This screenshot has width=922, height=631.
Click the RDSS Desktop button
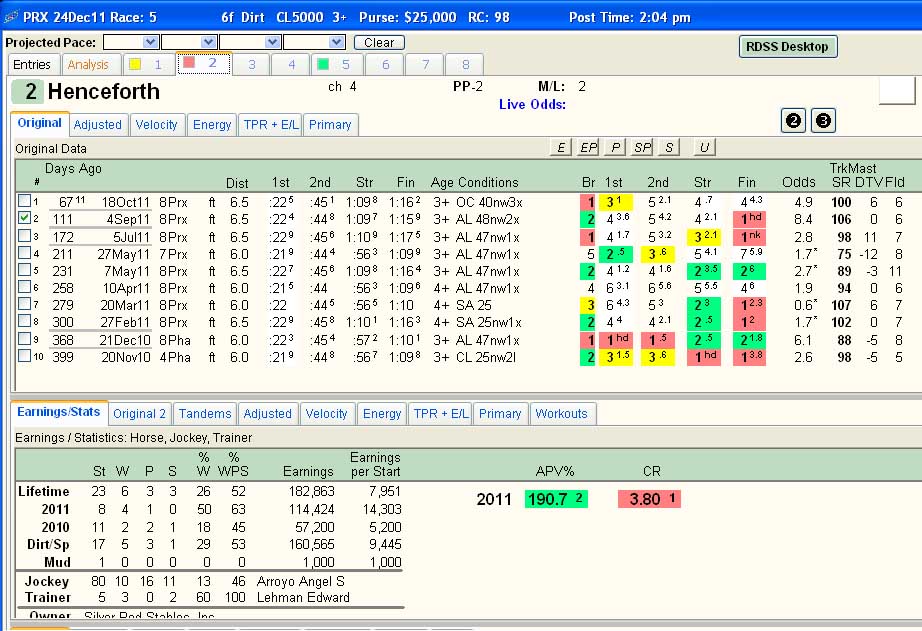[x=787, y=46]
